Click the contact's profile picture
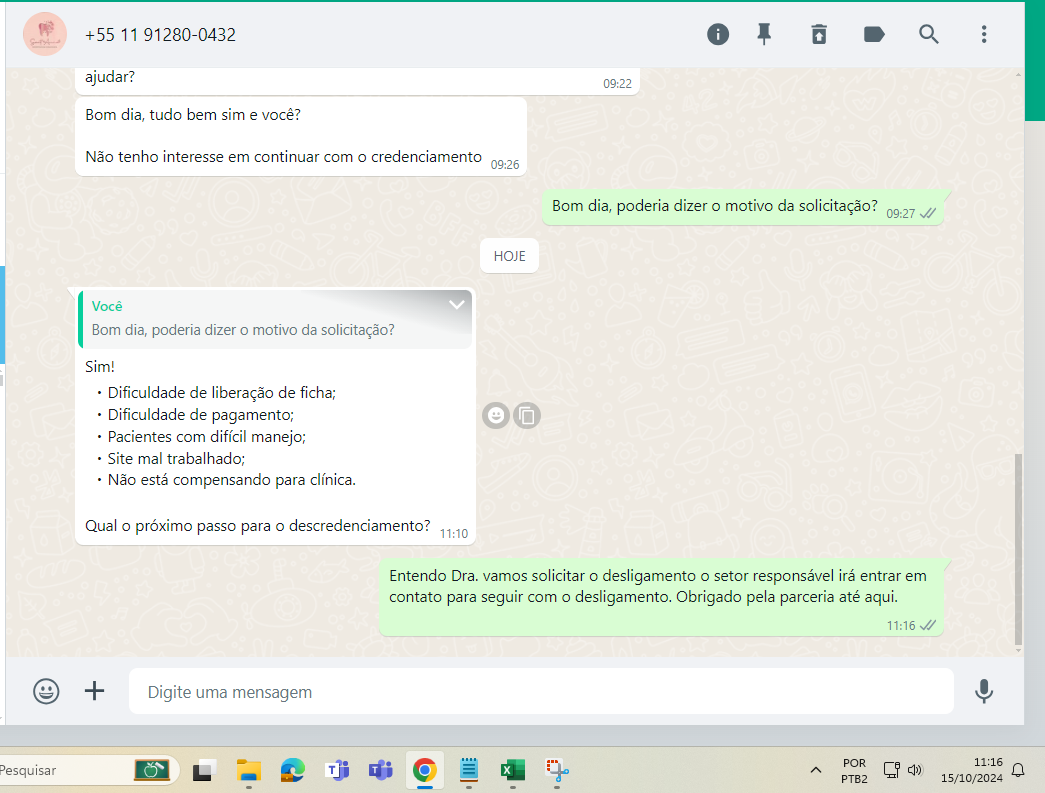Viewport: 1045px width, 793px height. point(45,35)
